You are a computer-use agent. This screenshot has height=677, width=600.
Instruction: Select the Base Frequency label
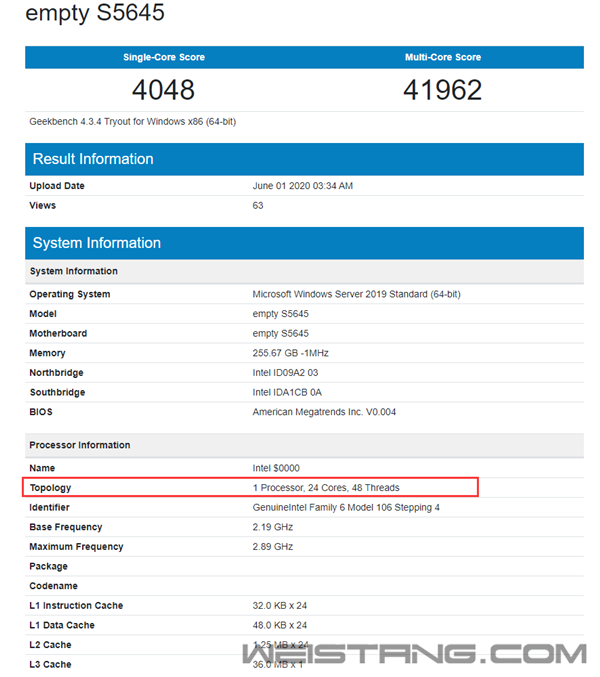[66, 527]
